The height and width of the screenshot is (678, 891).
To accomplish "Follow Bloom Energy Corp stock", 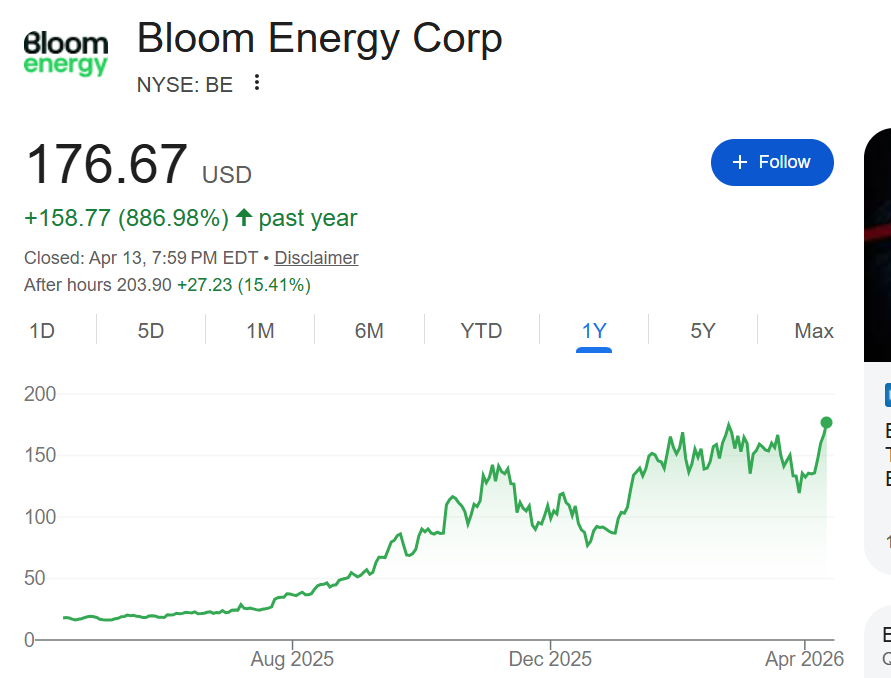I will [x=772, y=162].
